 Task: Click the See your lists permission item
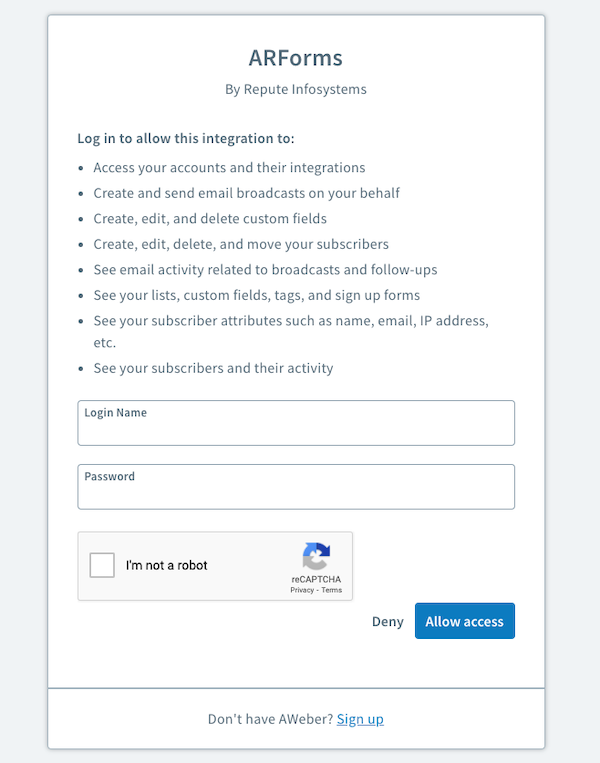[x=257, y=295]
